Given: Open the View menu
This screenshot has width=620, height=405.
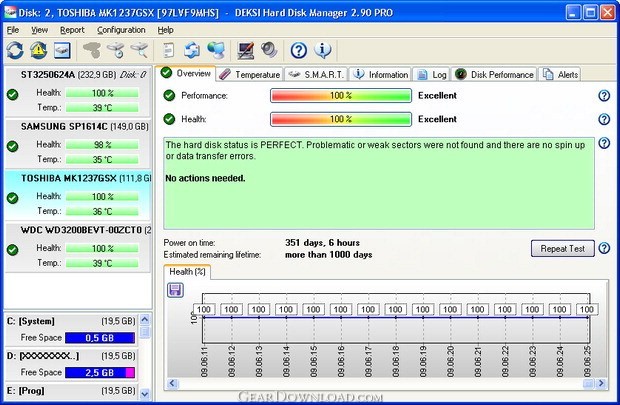Looking at the screenshot, I should point(40,30).
